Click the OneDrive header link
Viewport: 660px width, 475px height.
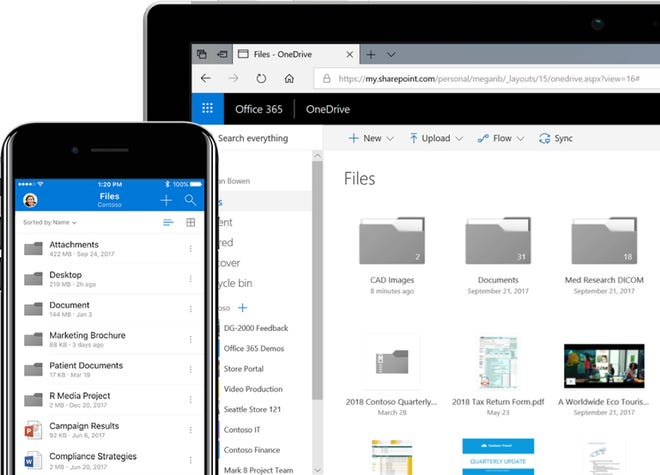(x=328, y=110)
